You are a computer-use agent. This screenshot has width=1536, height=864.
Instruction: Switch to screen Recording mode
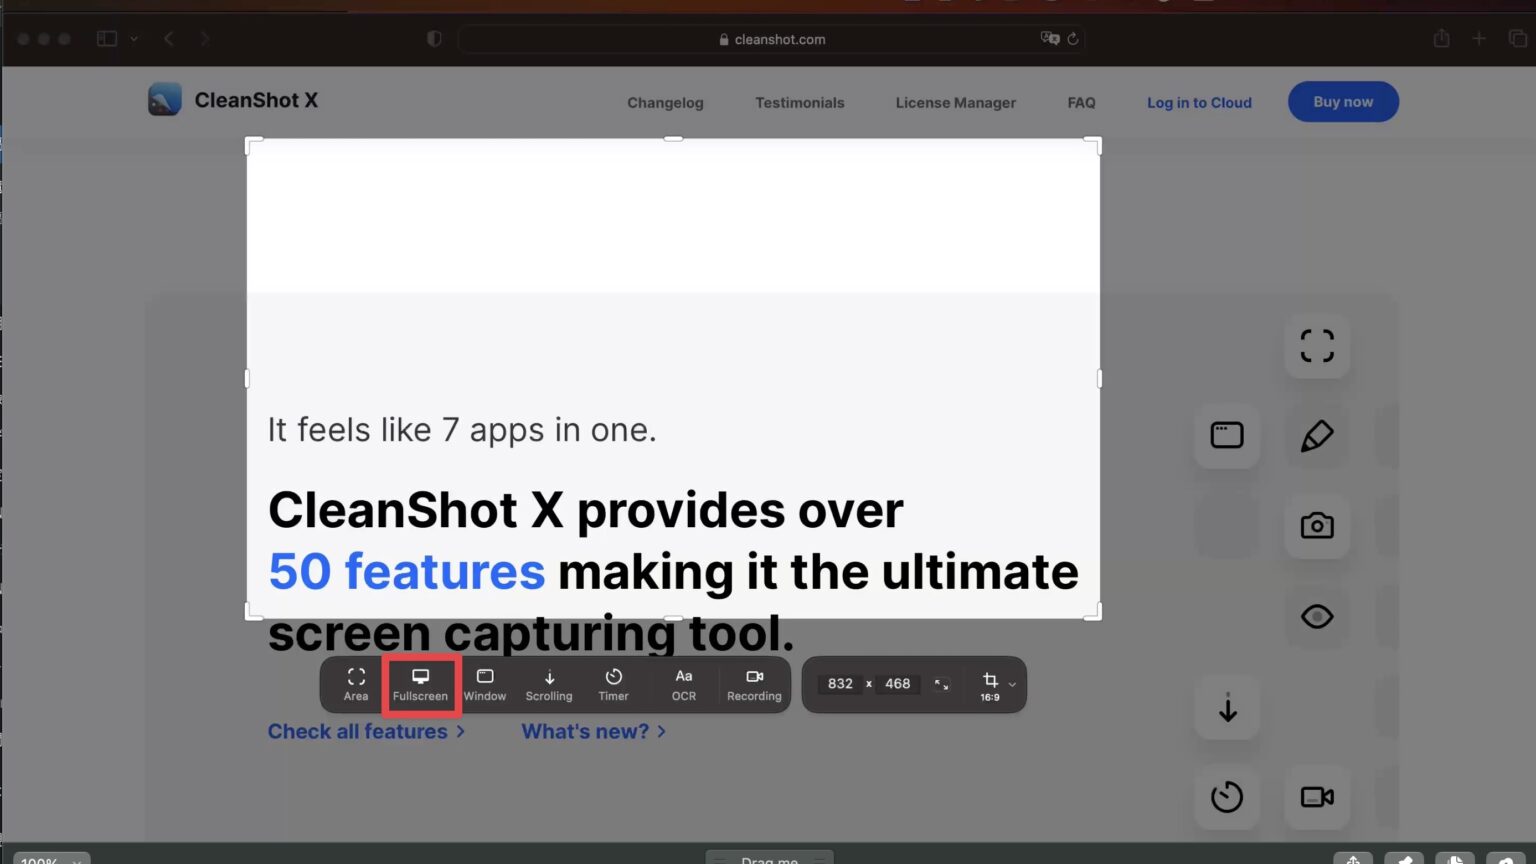point(754,684)
